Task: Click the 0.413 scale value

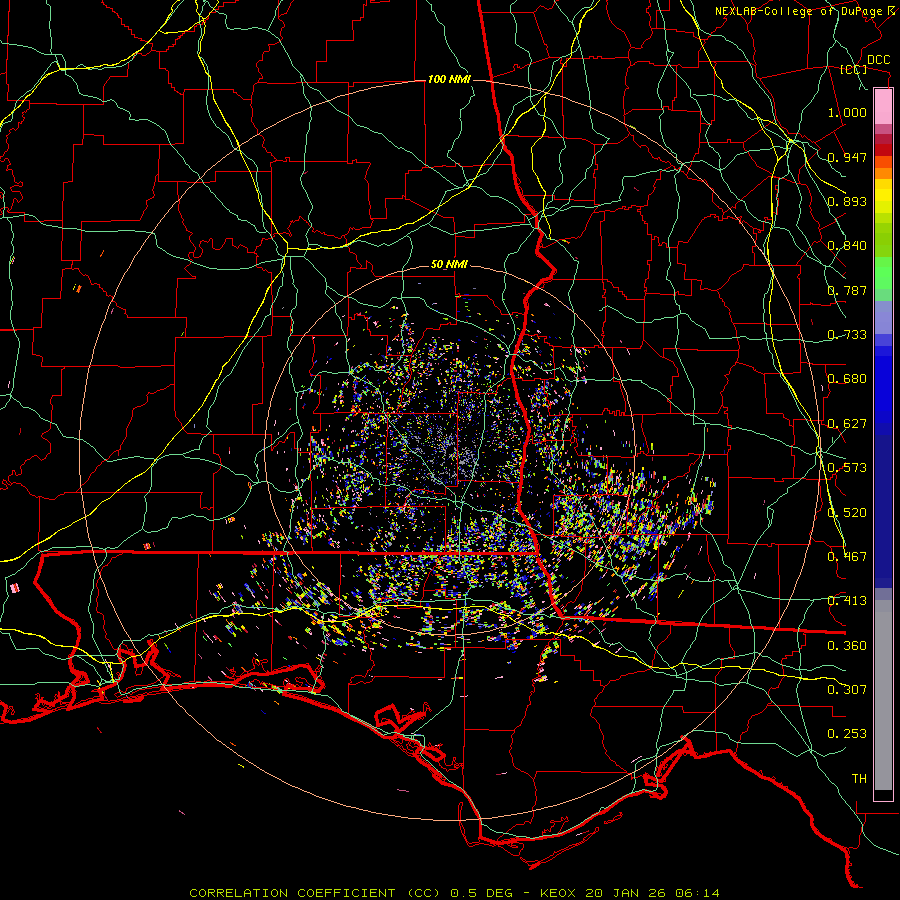Action: click(847, 601)
